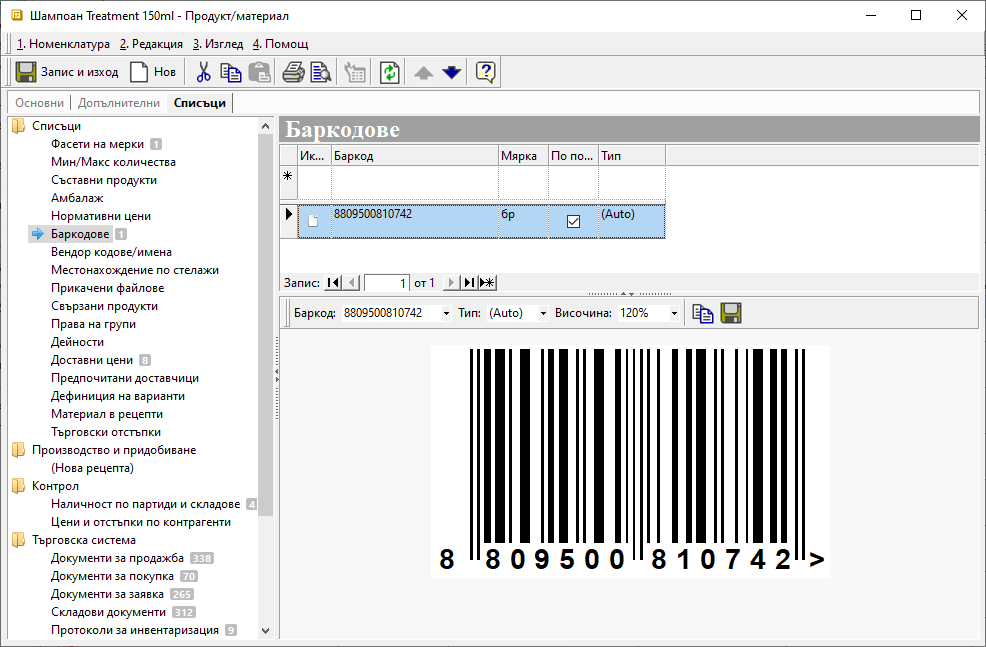
Task: Go to previous record navigation button
Action: tap(352, 283)
